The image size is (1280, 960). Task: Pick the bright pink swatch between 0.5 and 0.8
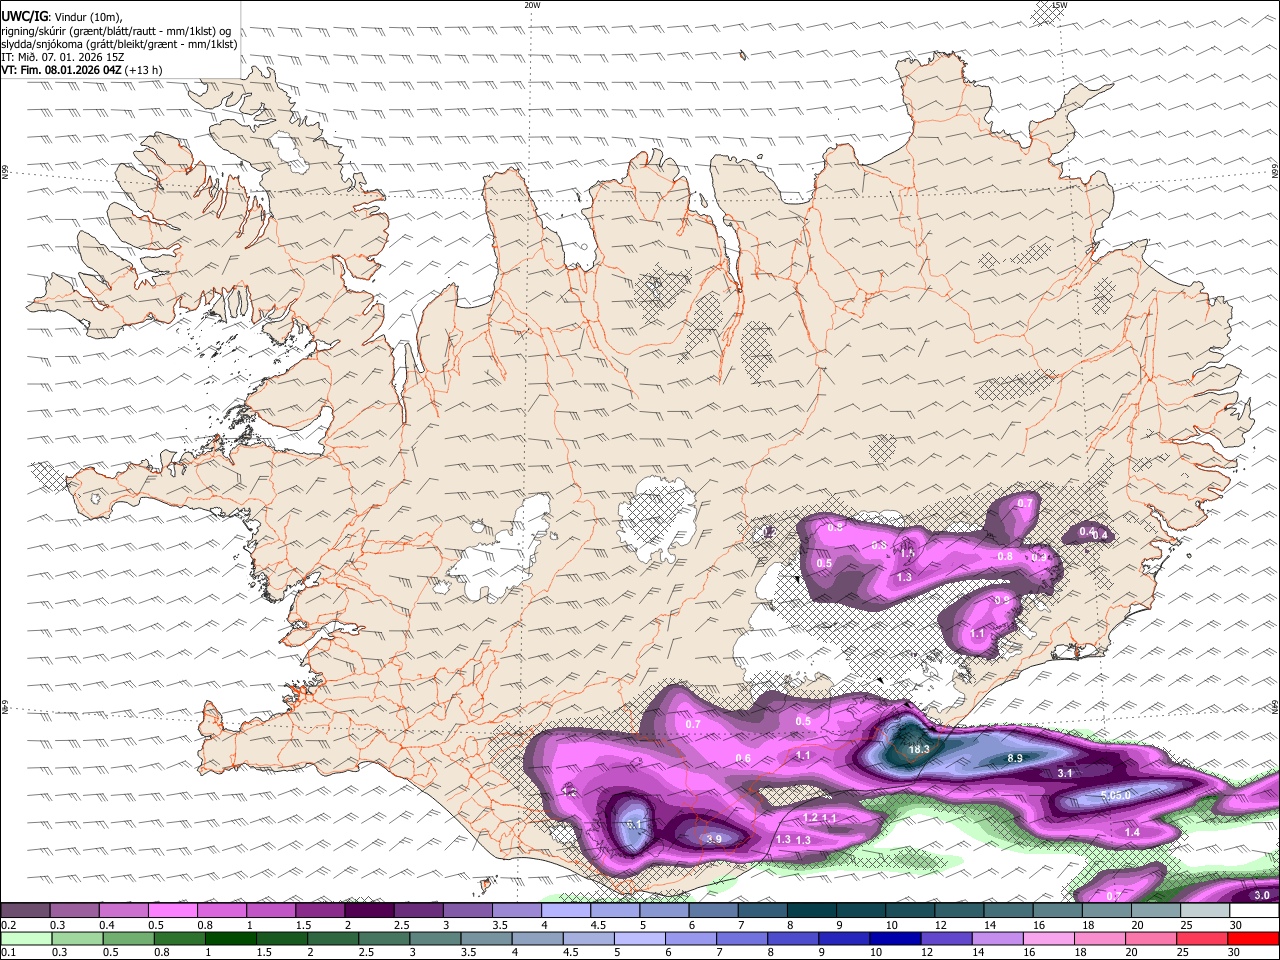click(x=172, y=911)
